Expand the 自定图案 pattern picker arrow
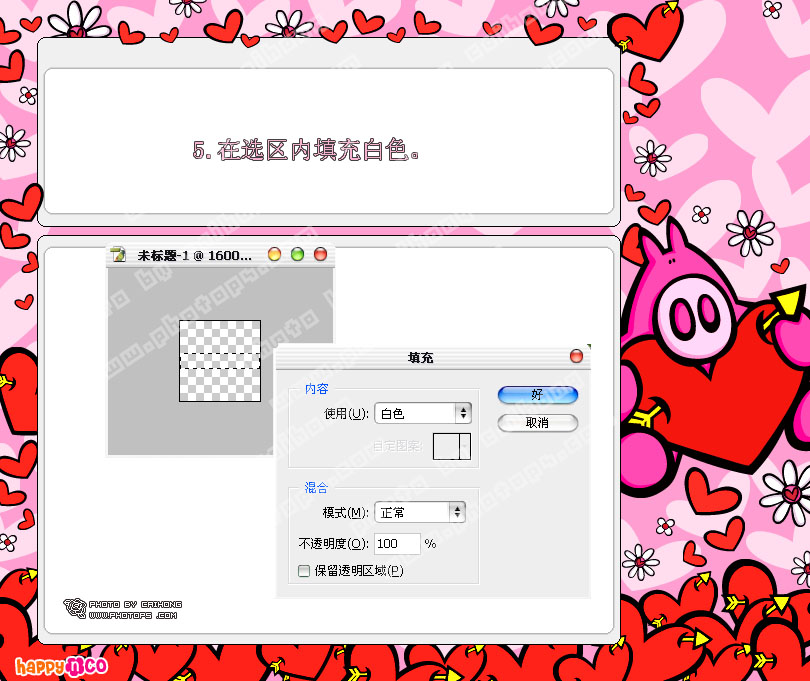This screenshot has height=681, width=810. 465,447
